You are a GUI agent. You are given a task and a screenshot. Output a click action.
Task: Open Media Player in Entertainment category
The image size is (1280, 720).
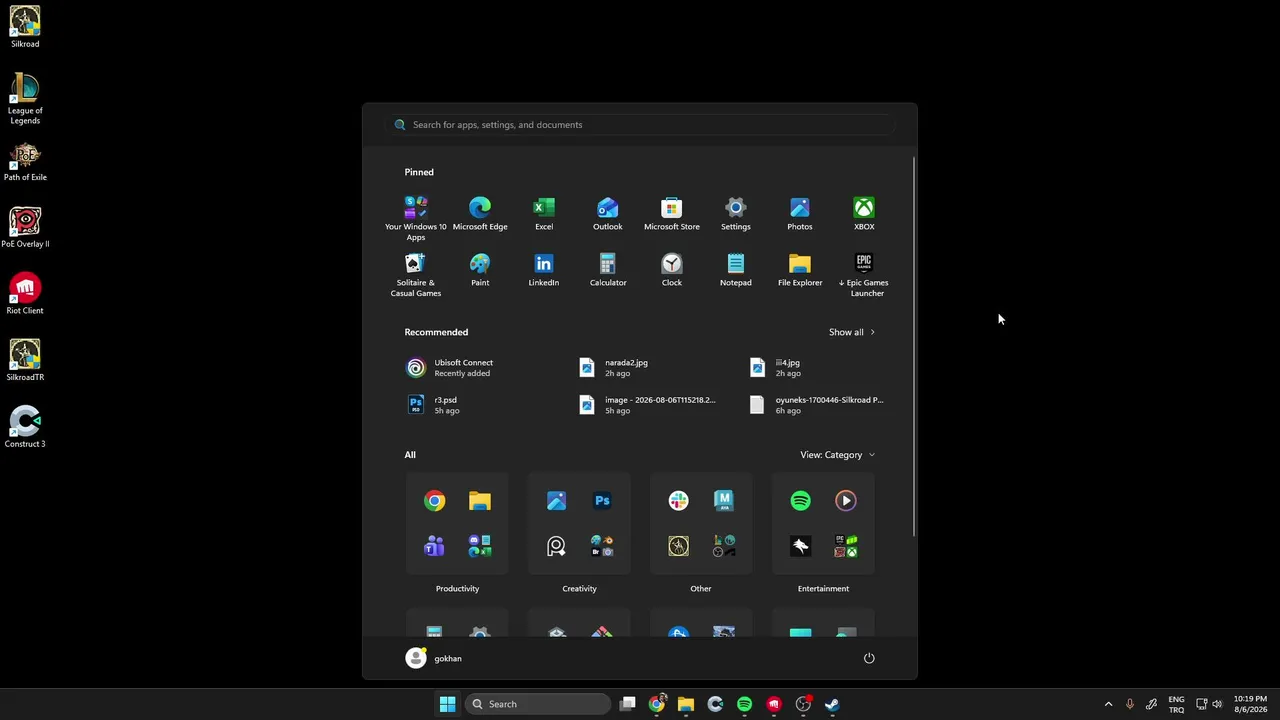(846, 501)
